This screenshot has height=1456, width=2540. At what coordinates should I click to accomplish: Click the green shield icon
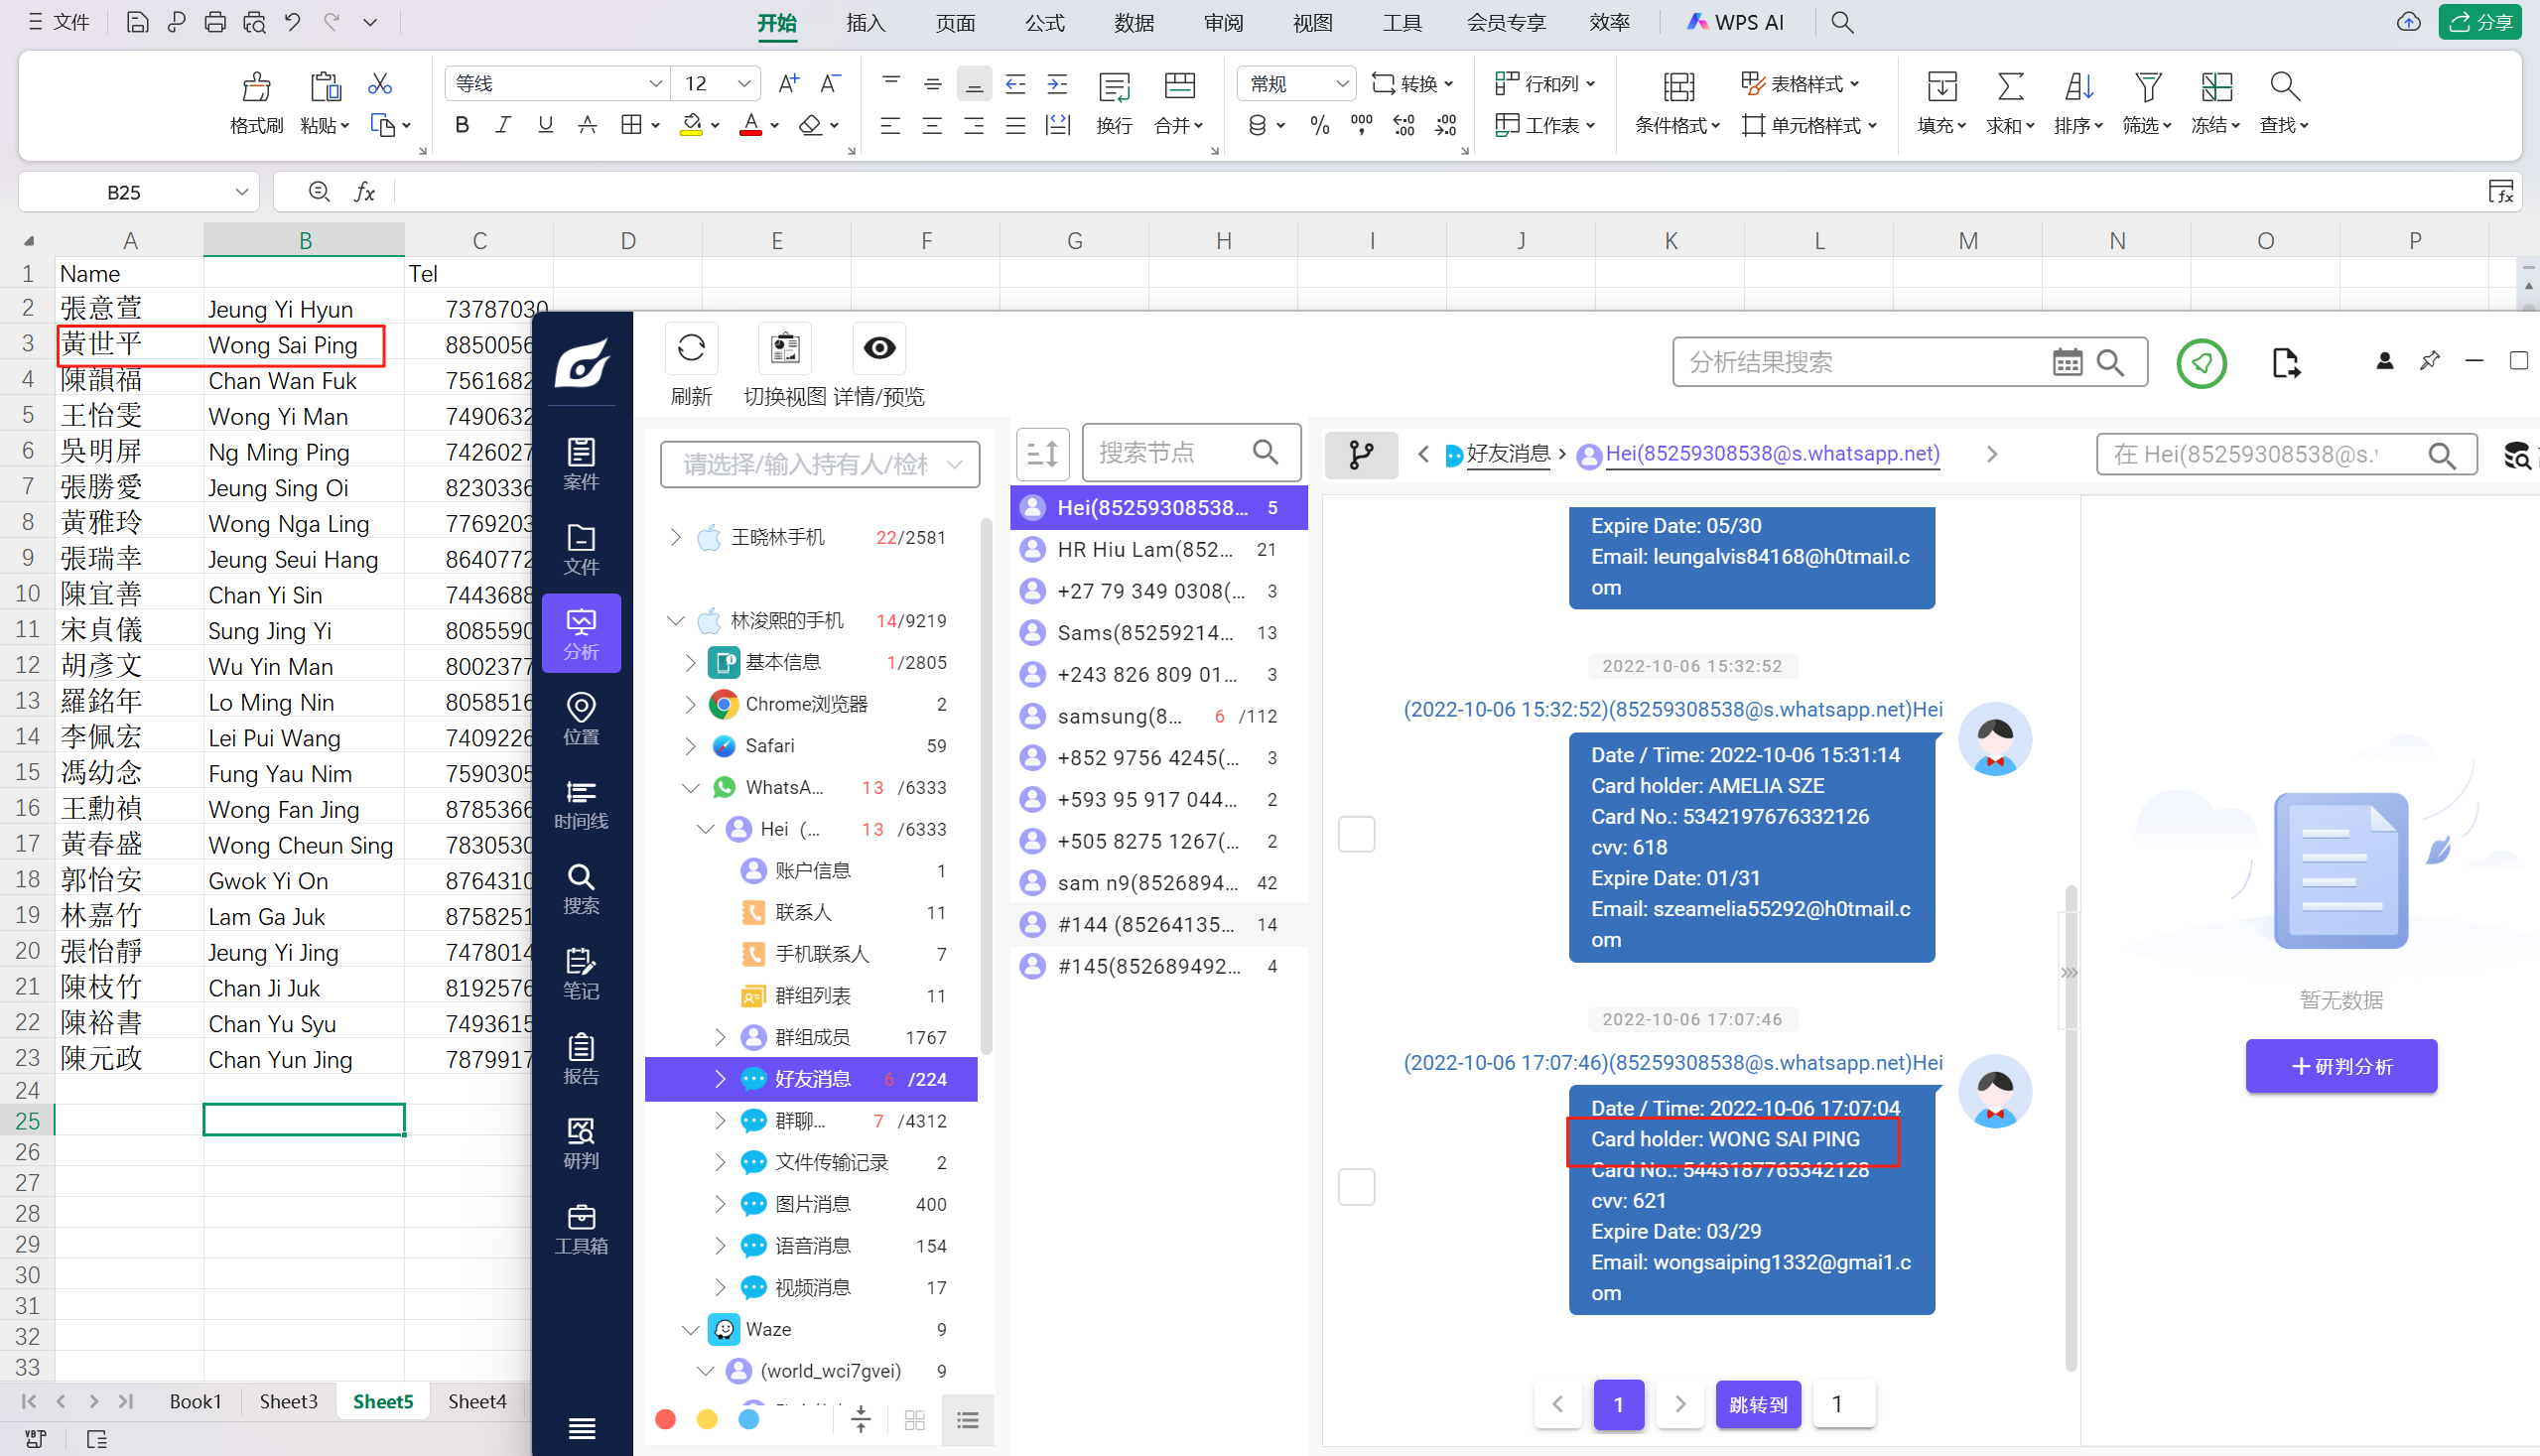tap(2201, 363)
